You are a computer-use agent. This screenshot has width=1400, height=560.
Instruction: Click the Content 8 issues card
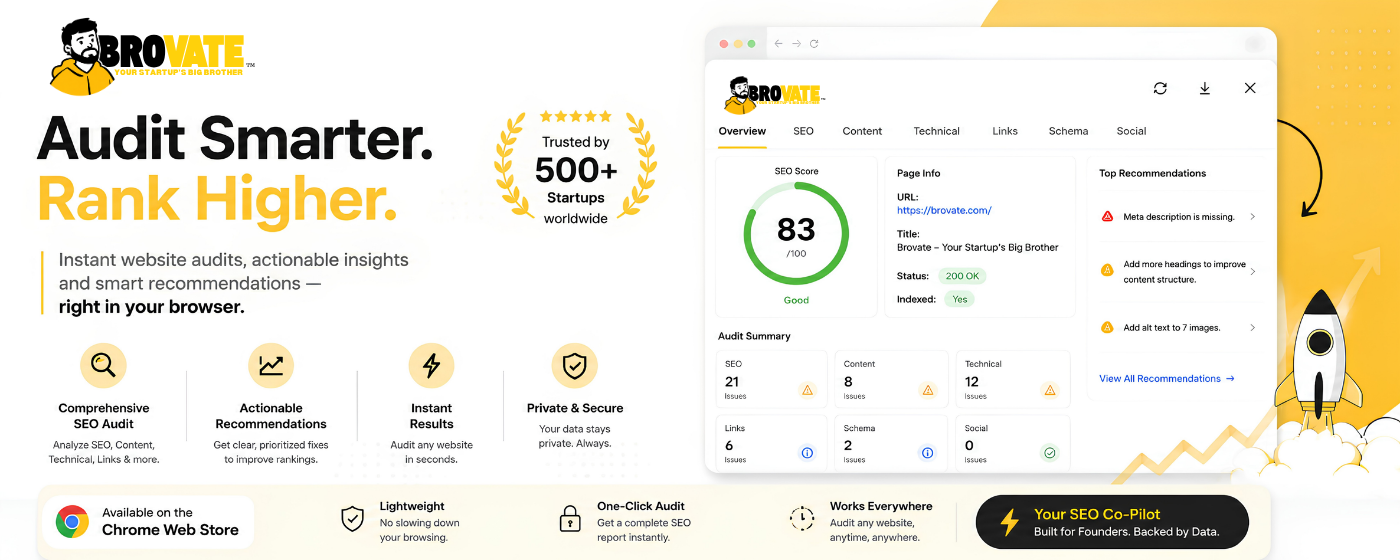(x=893, y=379)
